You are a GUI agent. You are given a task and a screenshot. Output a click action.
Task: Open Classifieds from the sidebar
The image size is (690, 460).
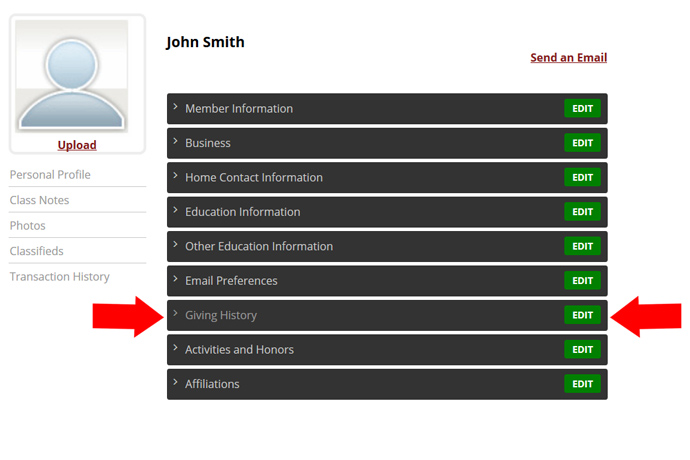(x=37, y=251)
